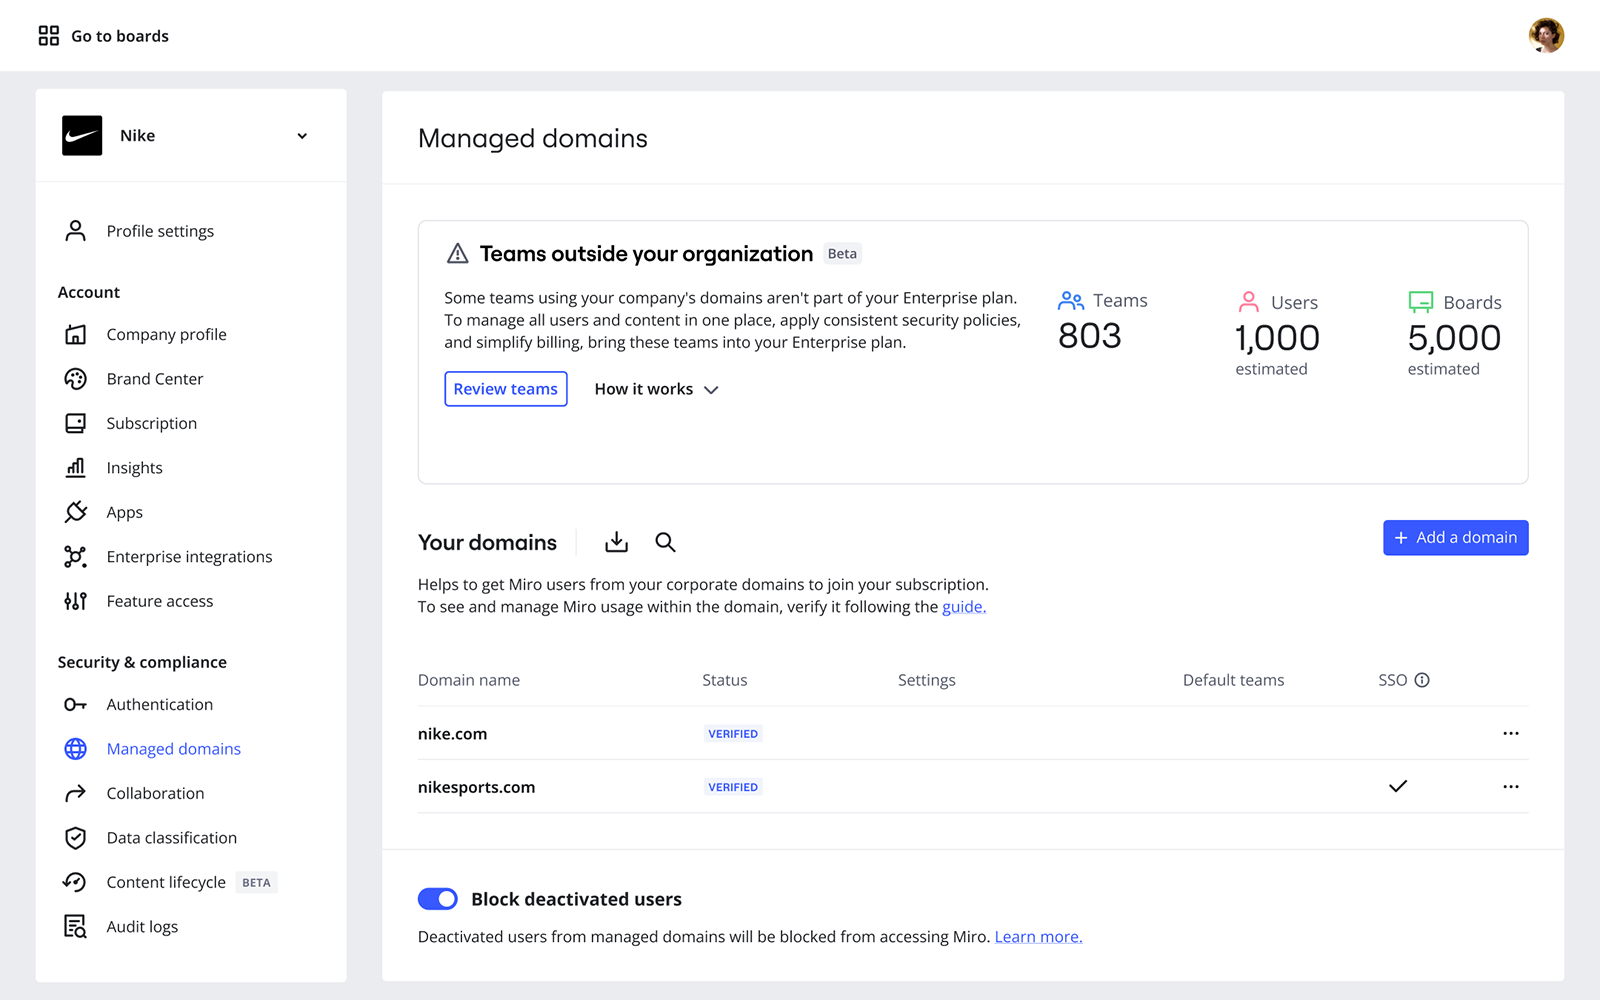The image size is (1600, 1000).
Task: Click the SSO checkmark for nikesports.com
Action: [x=1398, y=787]
